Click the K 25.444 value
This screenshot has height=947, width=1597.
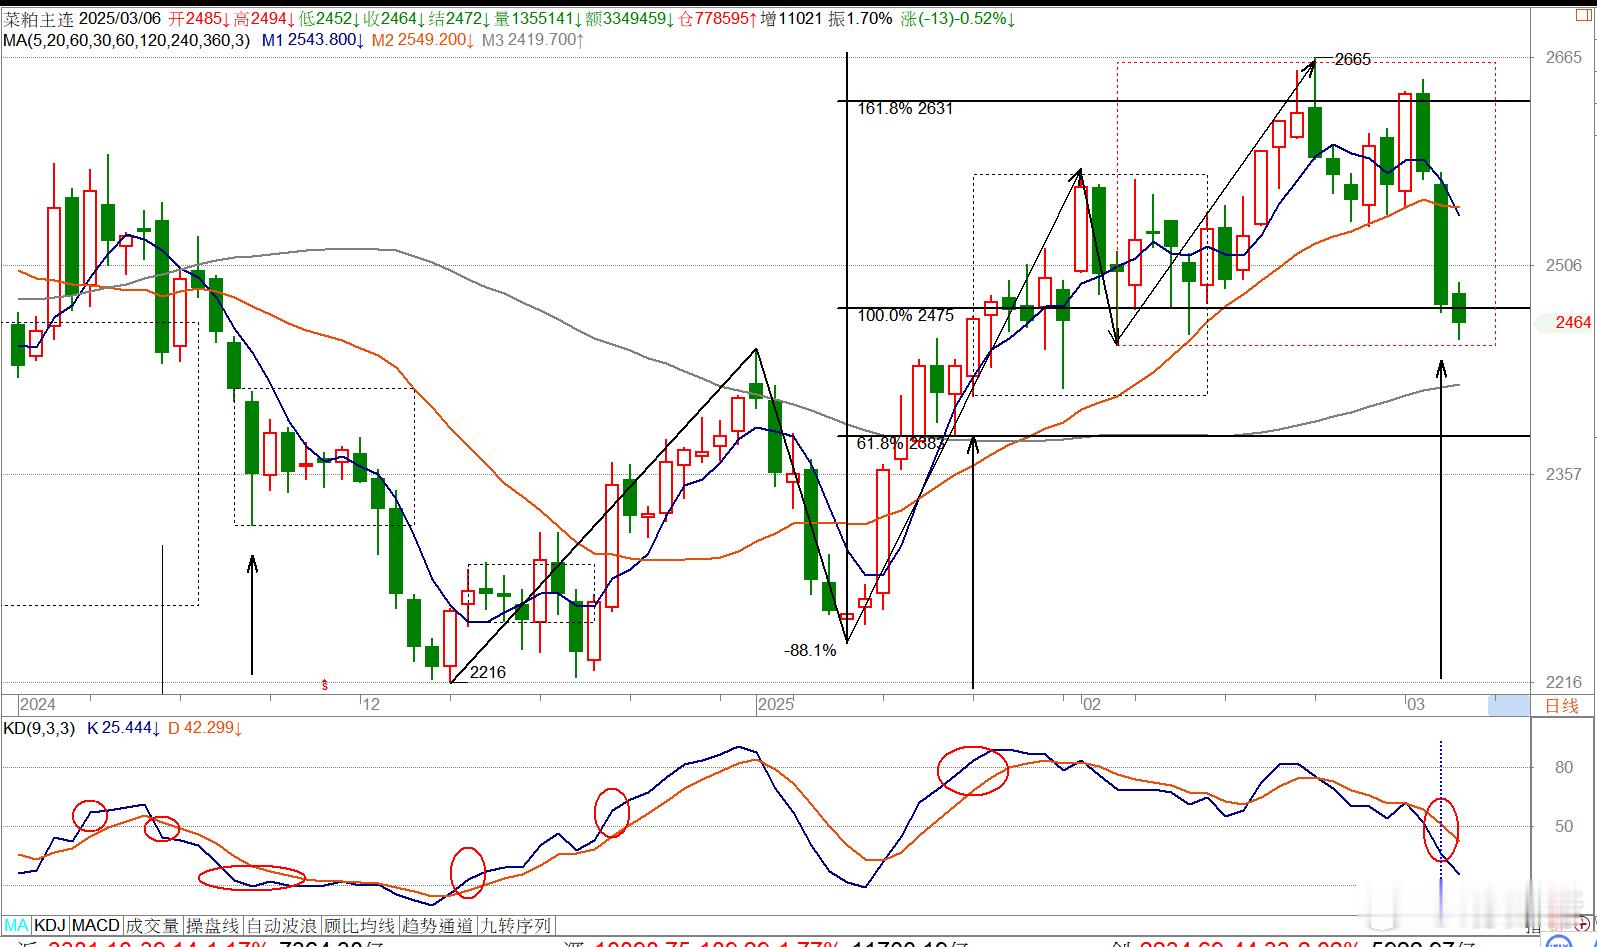pos(125,728)
